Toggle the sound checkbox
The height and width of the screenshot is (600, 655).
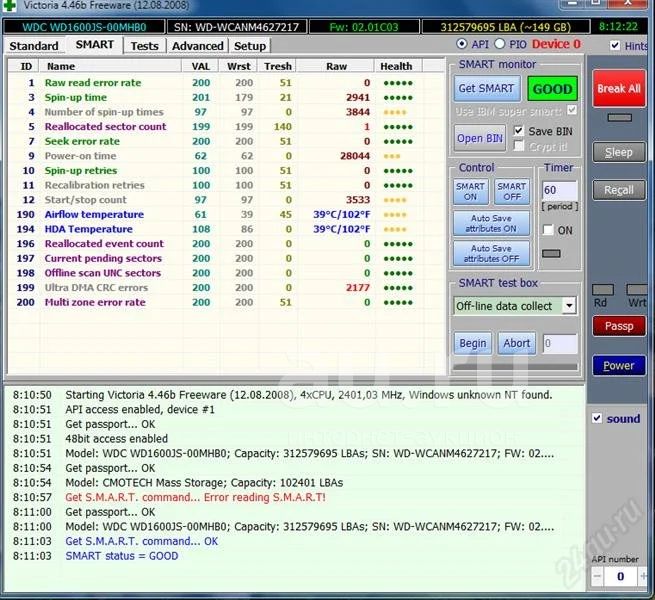coord(597,418)
